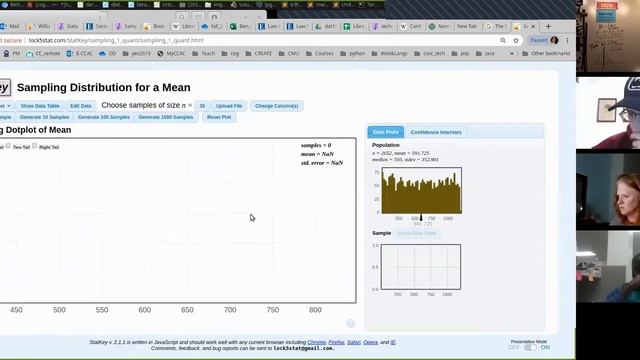Click Generate 1000 Samples

tap(166, 117)
